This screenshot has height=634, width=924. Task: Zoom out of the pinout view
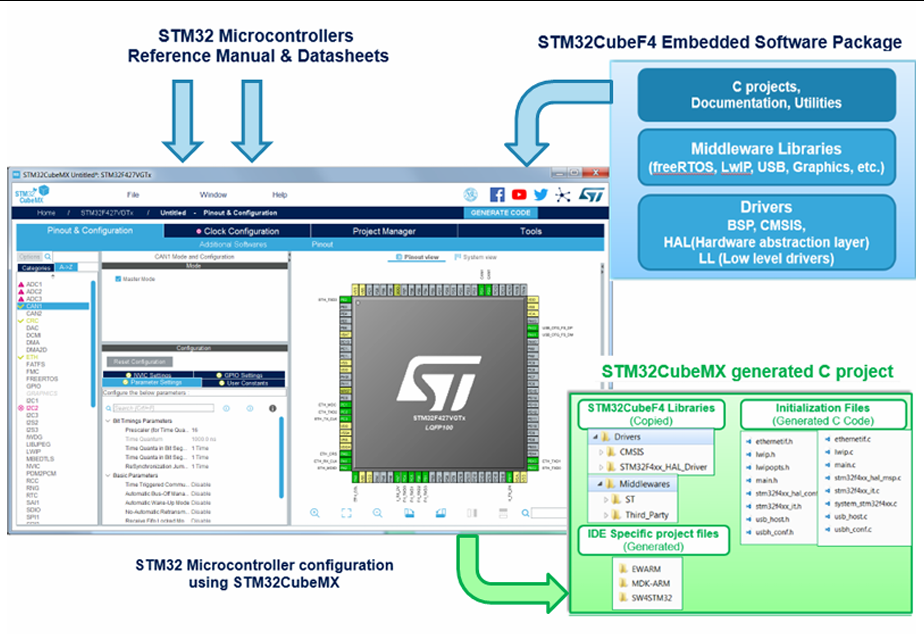[378, 513]
